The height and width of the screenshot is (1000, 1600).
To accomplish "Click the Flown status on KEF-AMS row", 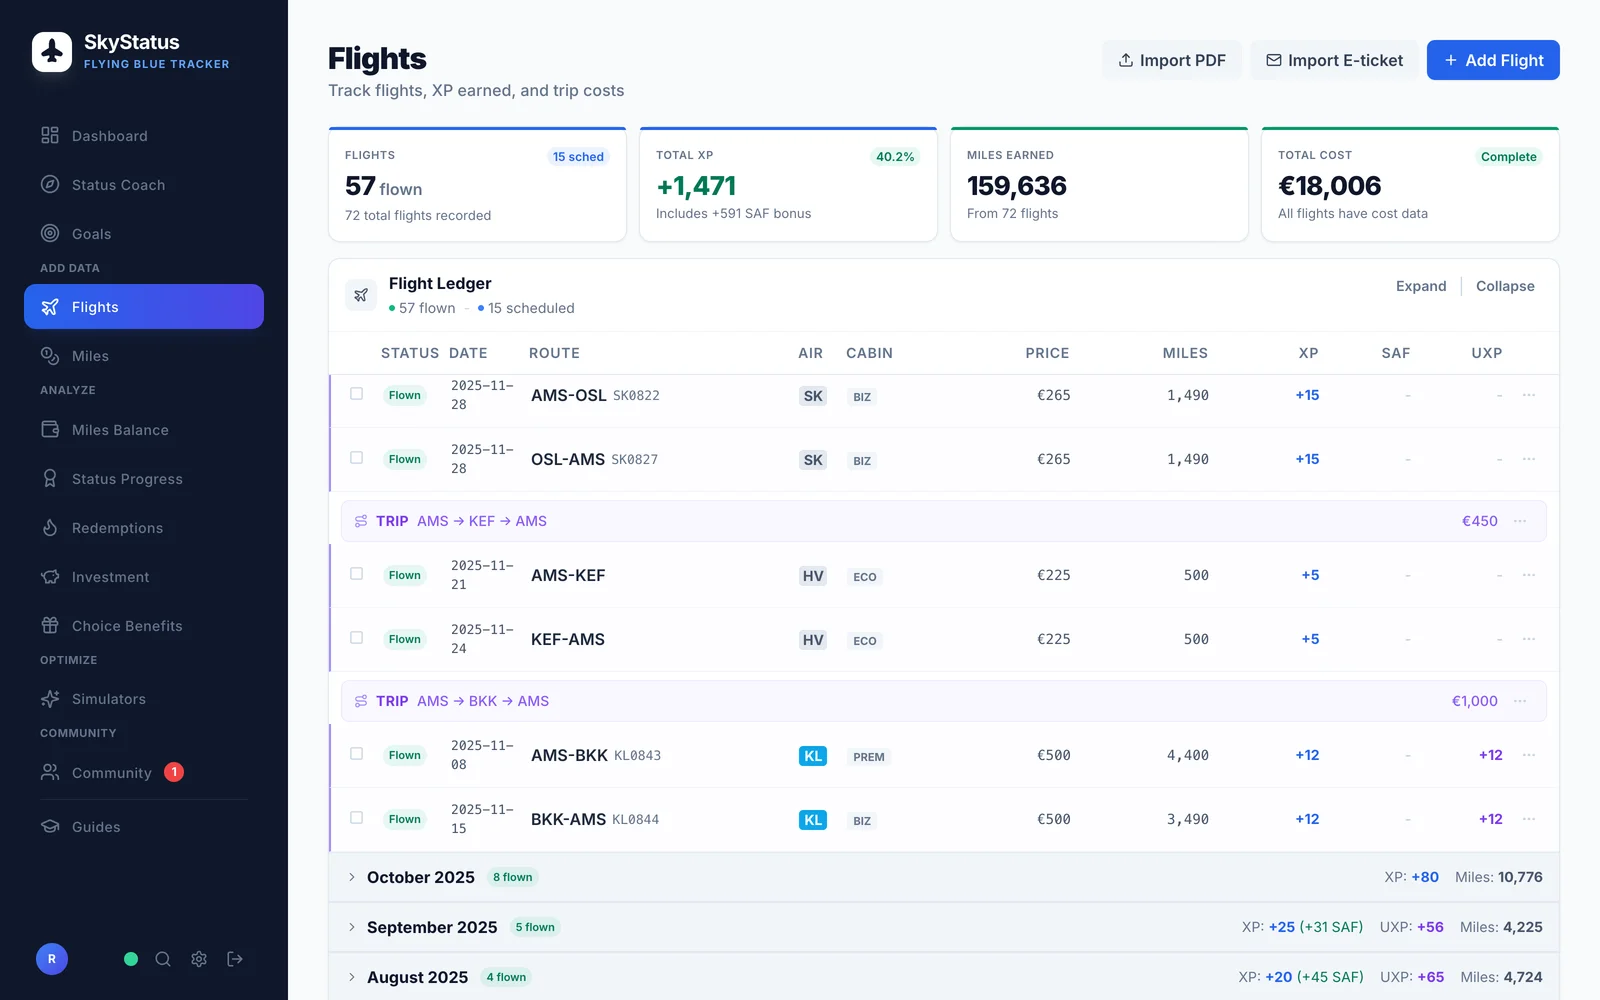I will click(405, 639).
